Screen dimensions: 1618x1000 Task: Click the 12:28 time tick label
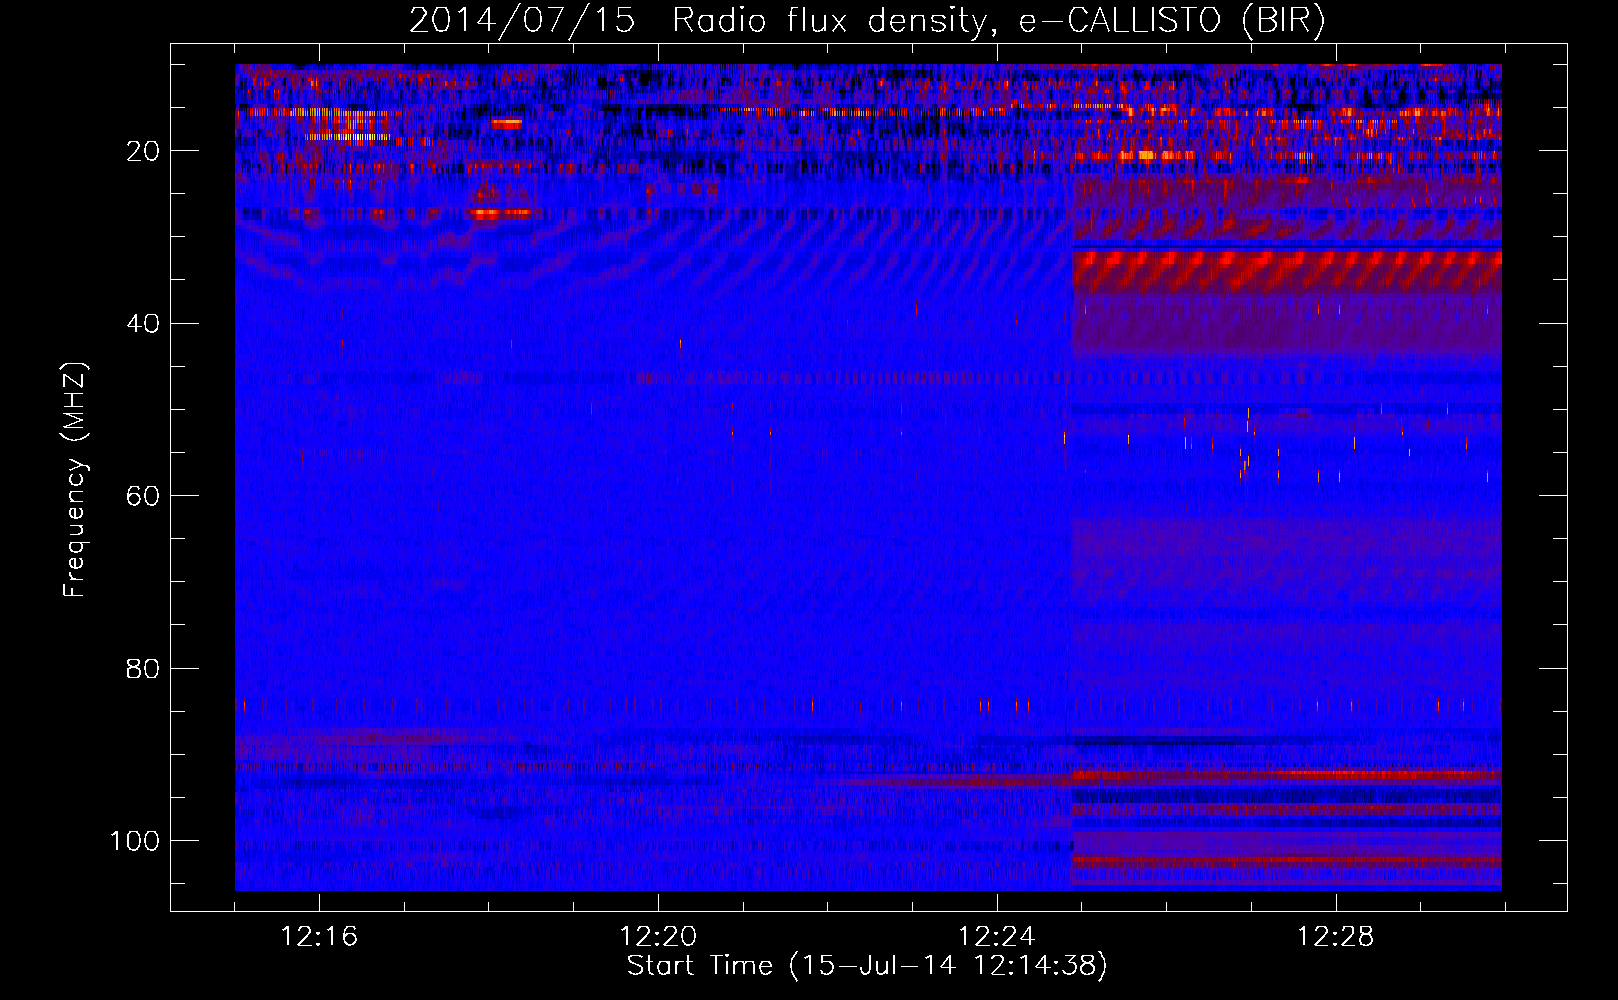point(1336,937)
